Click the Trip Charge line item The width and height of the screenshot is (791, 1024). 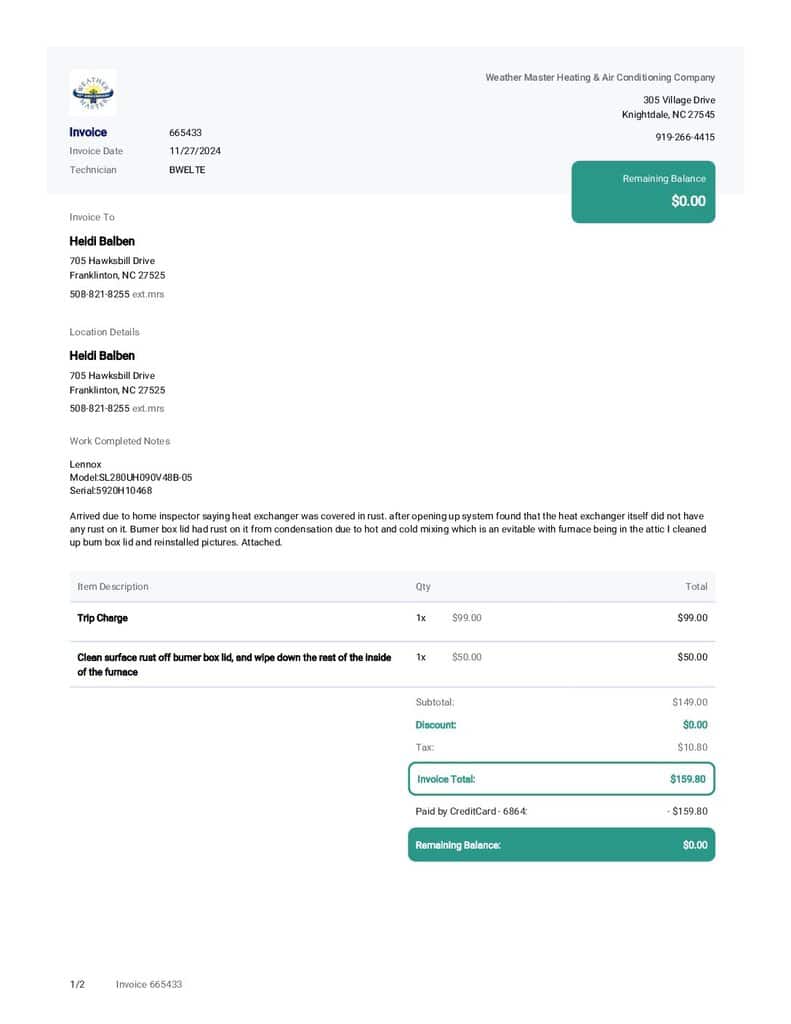pos(103,618)
